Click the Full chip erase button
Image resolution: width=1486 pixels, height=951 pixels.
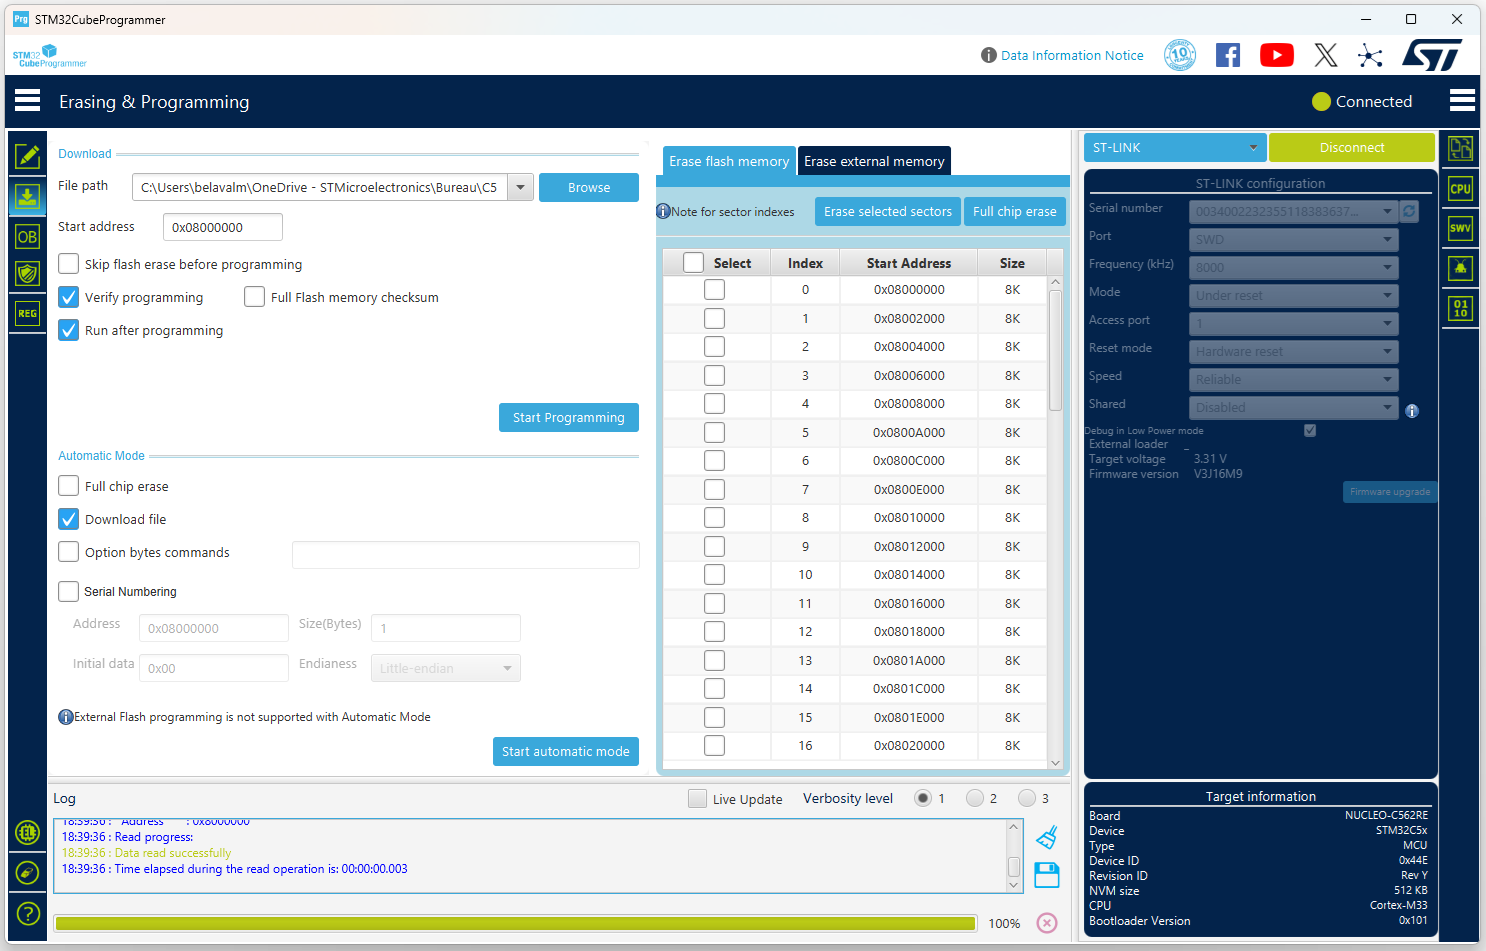coord(1015,211)
